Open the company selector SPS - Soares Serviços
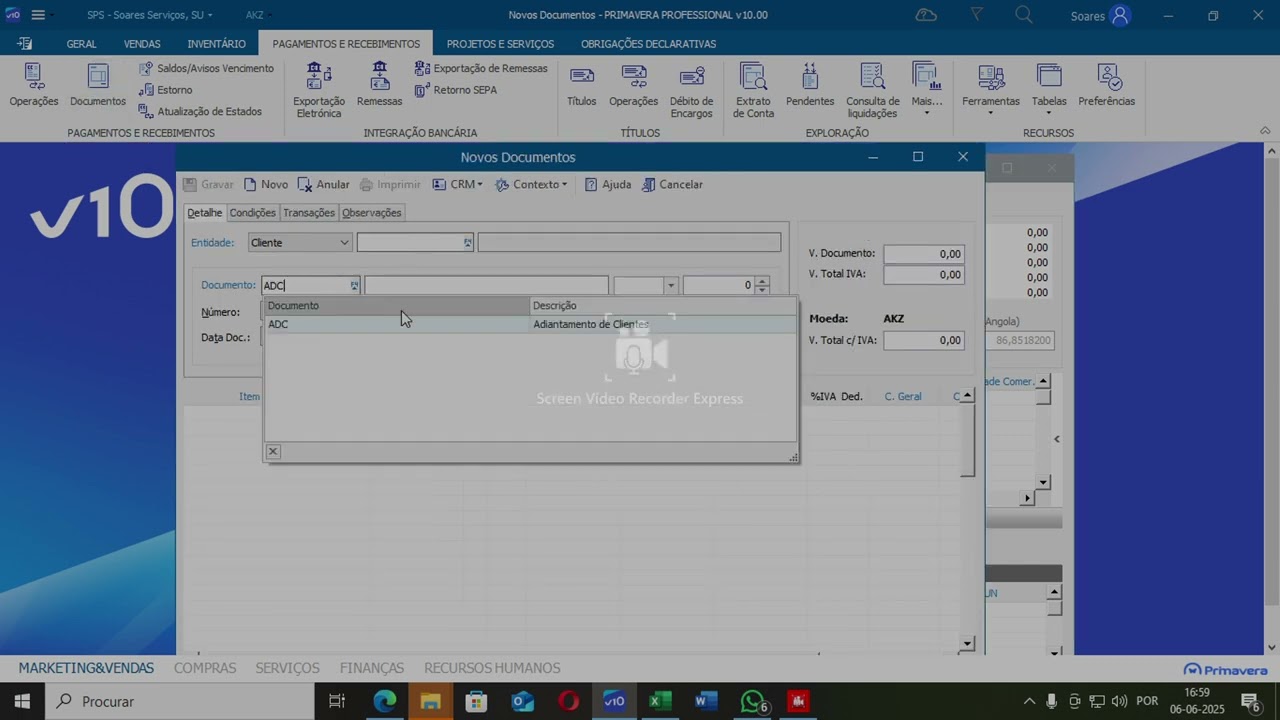This screenshot has height=720, width=1280. point(150,15)
